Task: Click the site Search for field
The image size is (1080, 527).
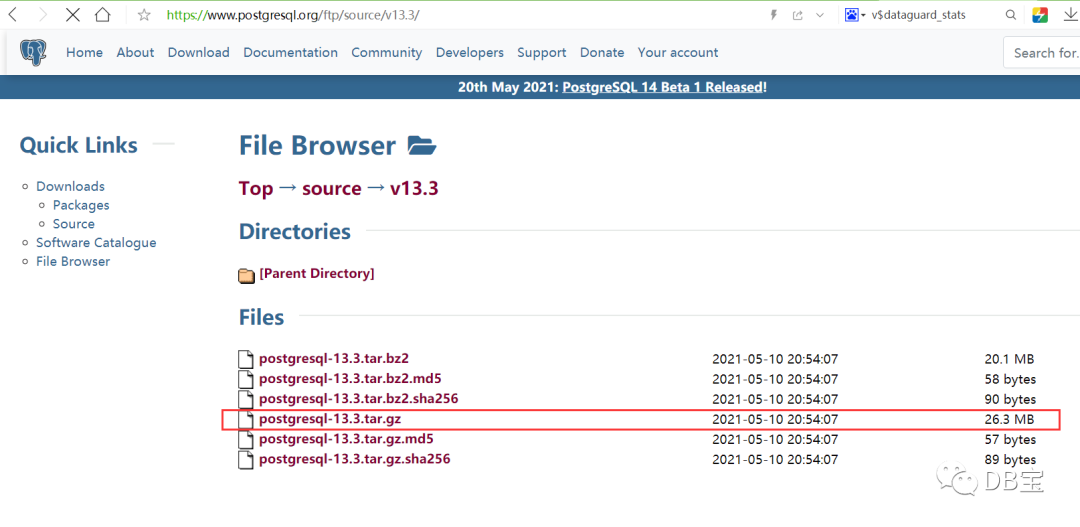Action: [1042, 53]
